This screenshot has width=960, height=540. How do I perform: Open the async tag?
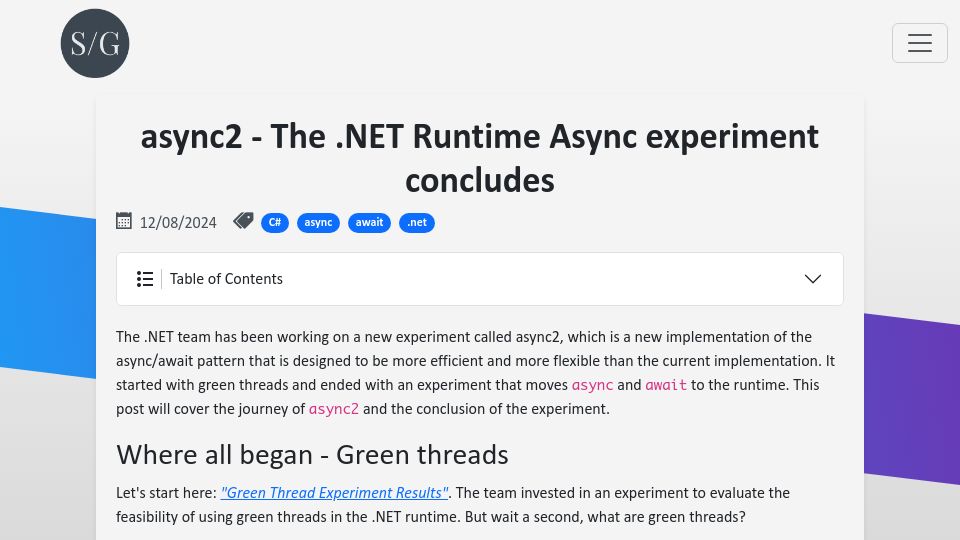point(318,222)
